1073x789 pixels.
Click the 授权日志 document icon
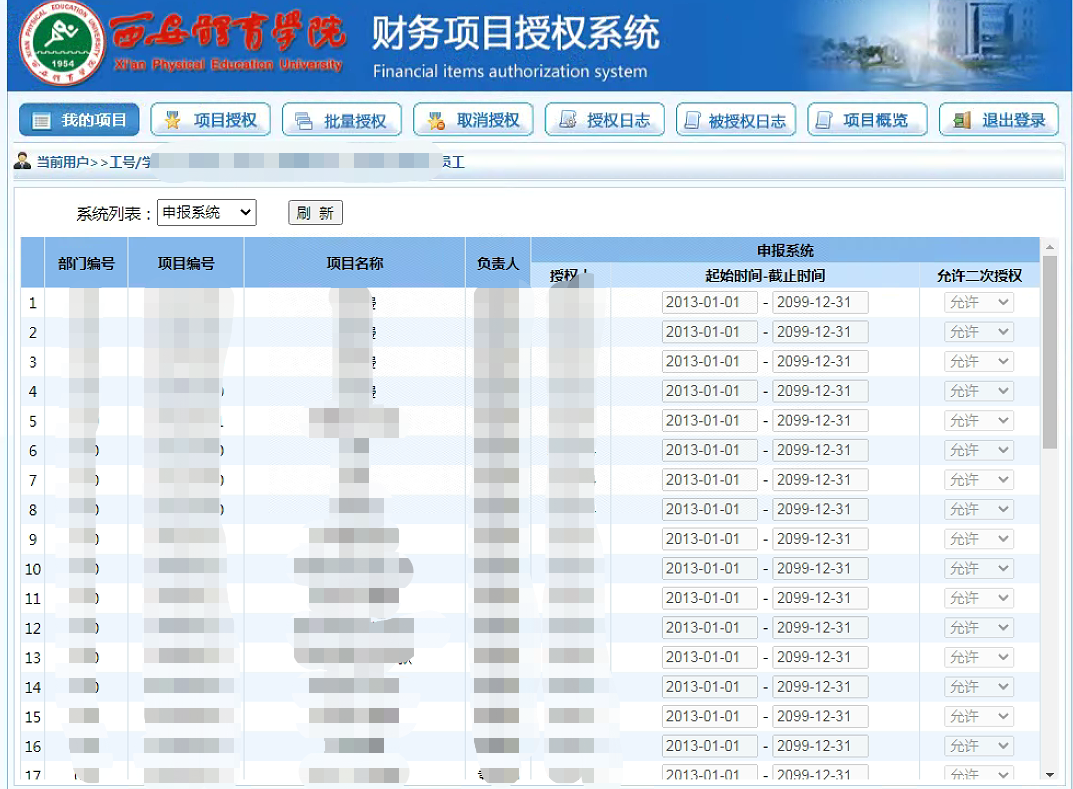567,121
